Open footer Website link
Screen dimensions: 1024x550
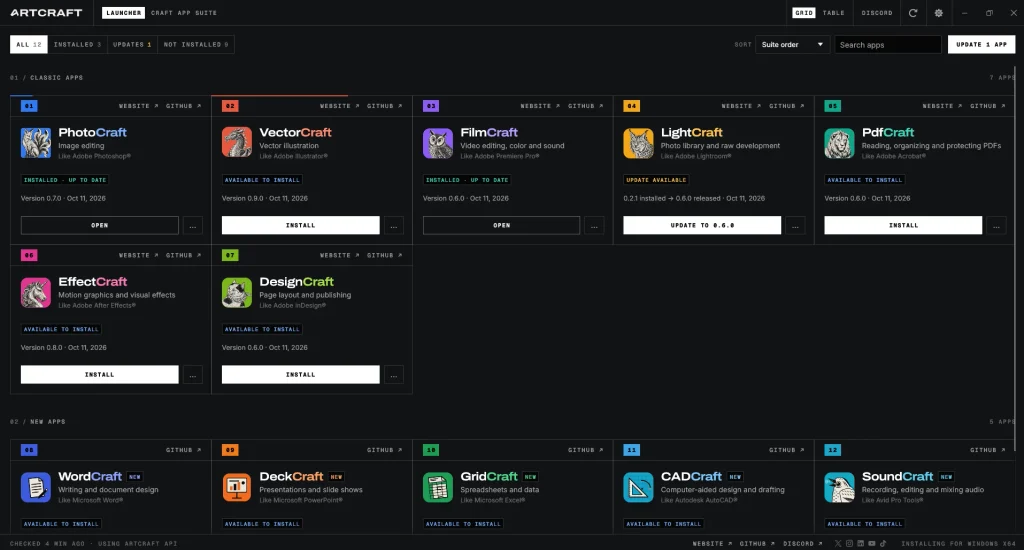712,543
